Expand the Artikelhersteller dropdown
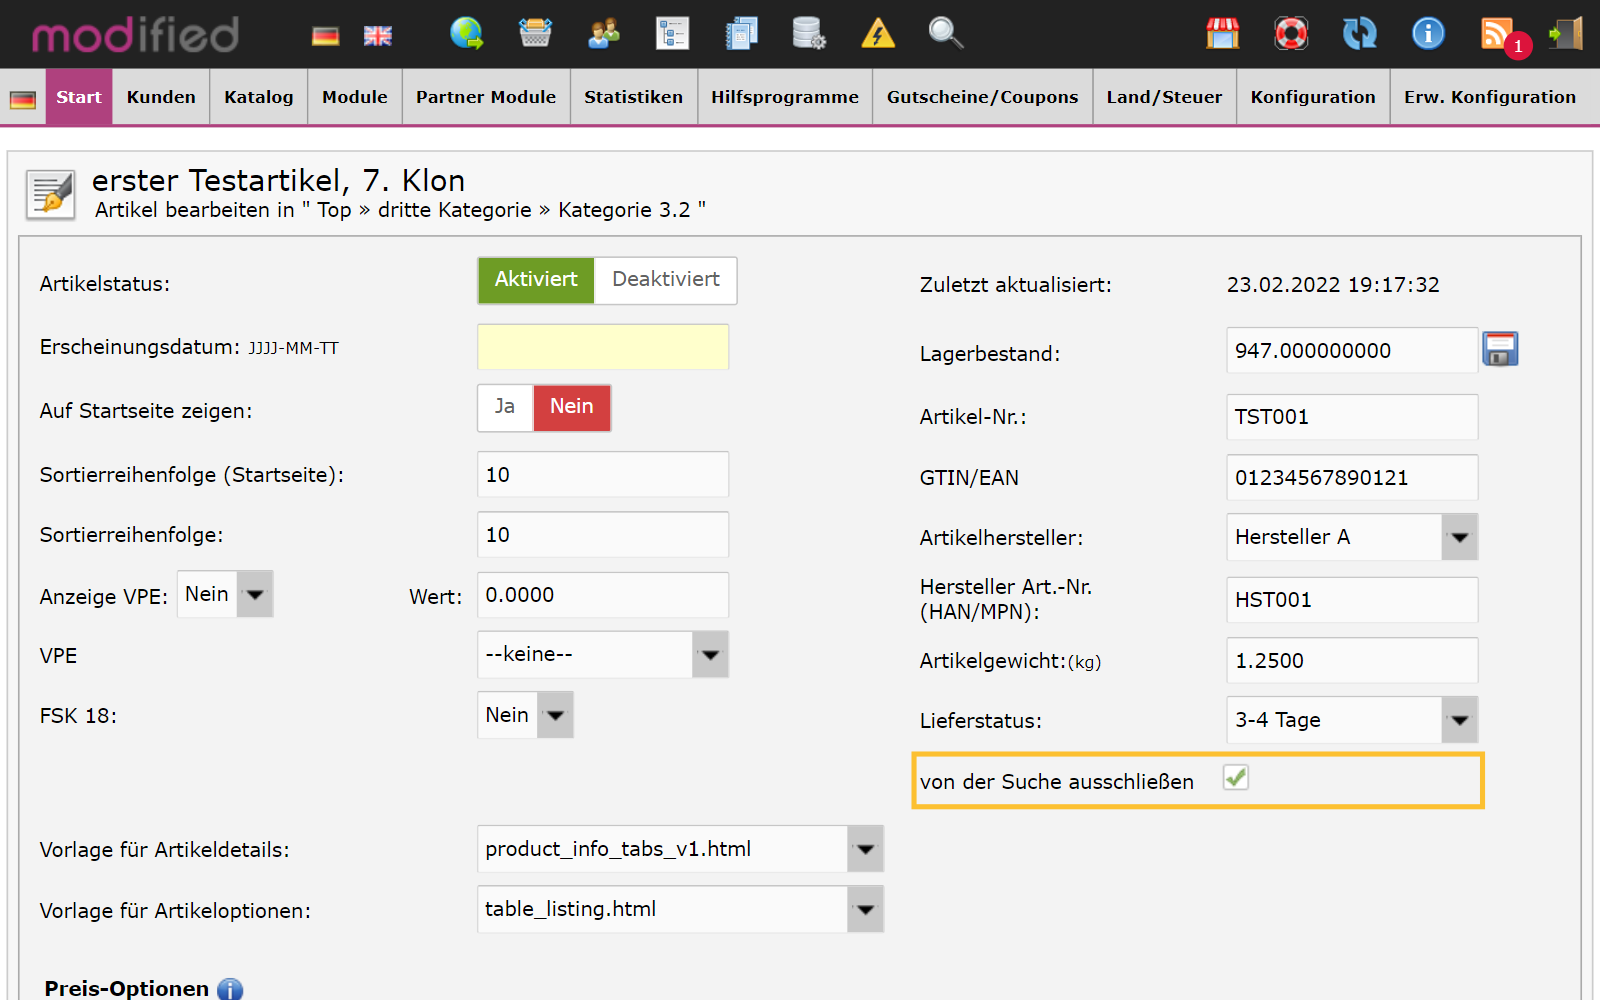Image resolution: width=1600 pixels, height=1000 pixels. tap(1459, 538)
